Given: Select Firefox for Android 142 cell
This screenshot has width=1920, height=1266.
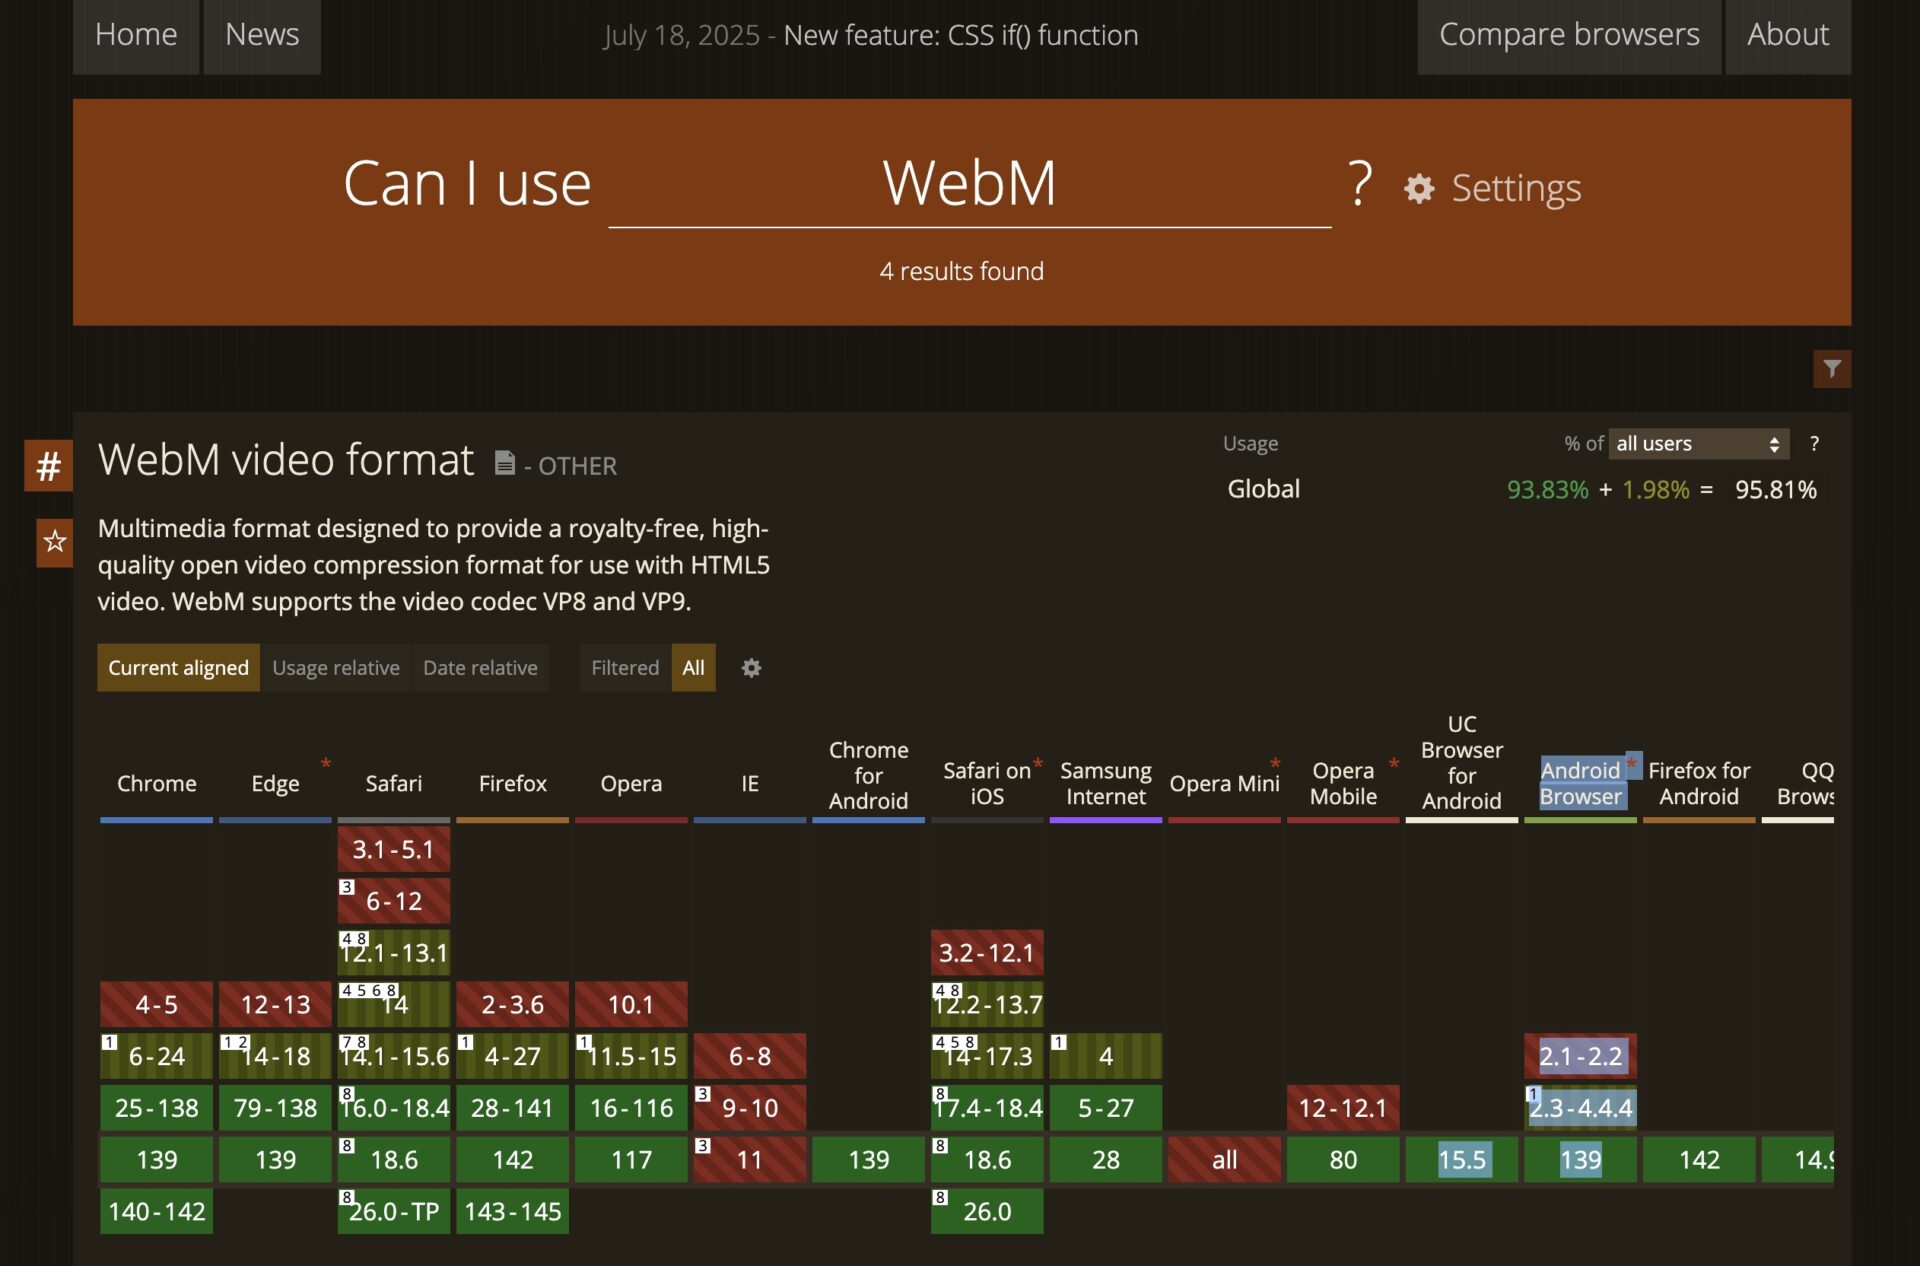Looking at the screenshot, I should [x=1699, y=1160].
